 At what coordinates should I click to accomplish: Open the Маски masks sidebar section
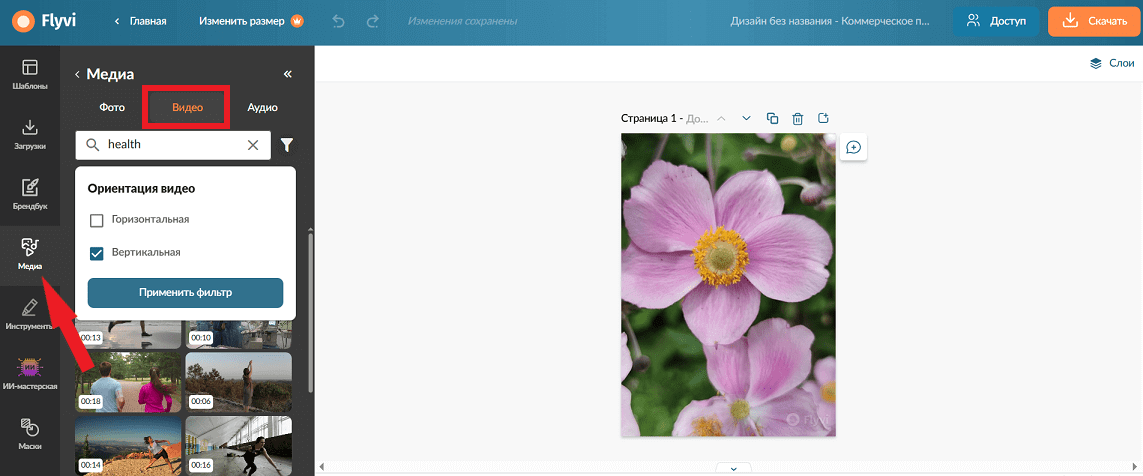pos(30,434)
